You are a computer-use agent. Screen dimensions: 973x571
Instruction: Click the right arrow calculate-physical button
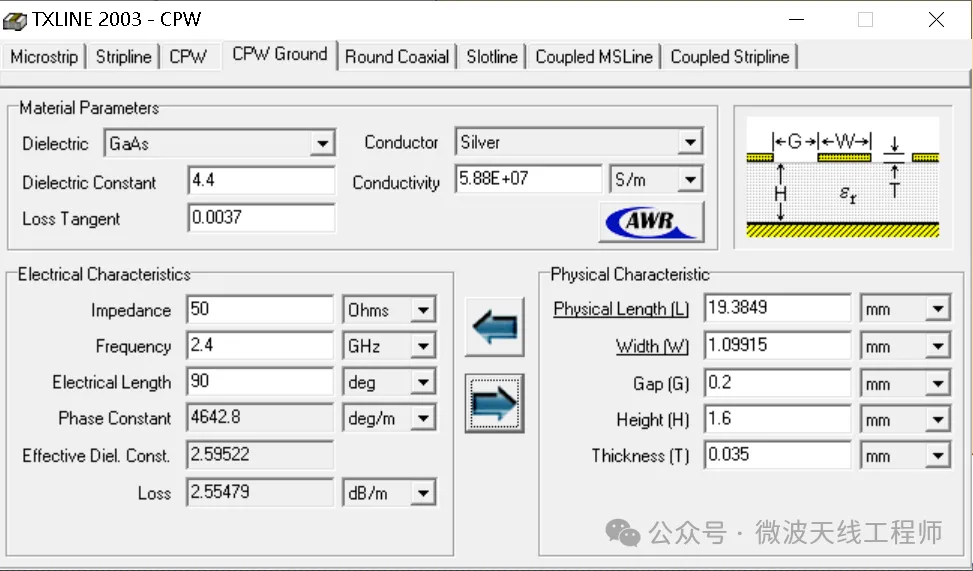pyautogui.click(x=495, y=403)
